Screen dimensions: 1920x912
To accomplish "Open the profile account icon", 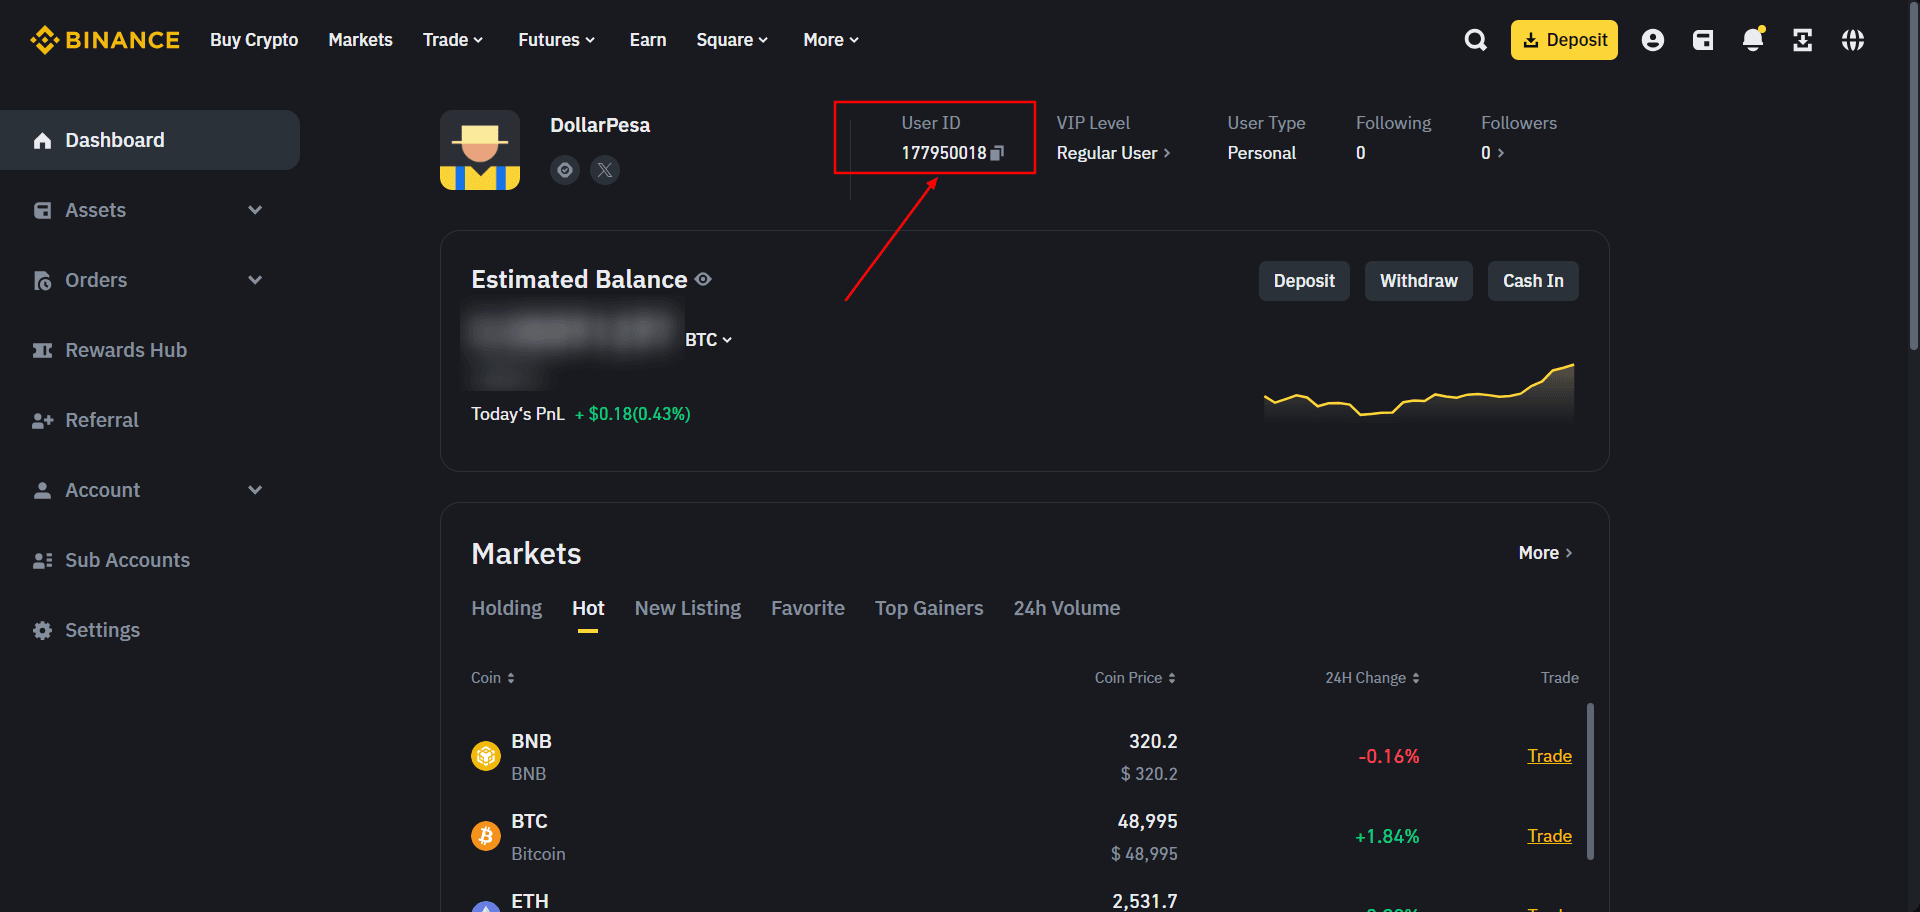I will click(1652, 40).
